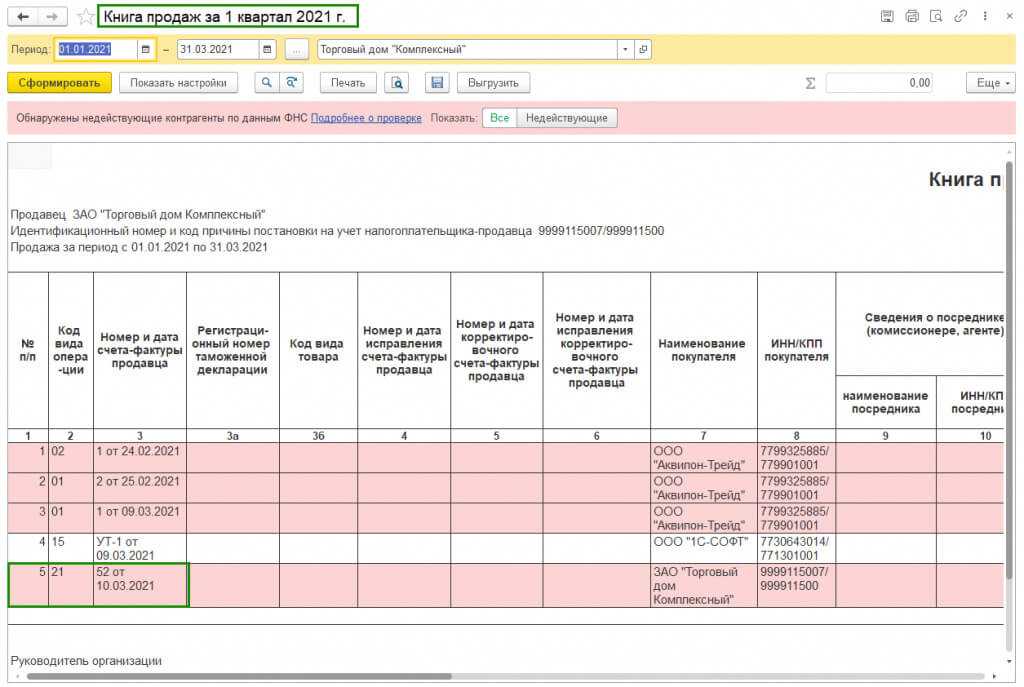Open period selection with ellipsis button
This screenshot has width=1024, height=687.
(297, 50)
